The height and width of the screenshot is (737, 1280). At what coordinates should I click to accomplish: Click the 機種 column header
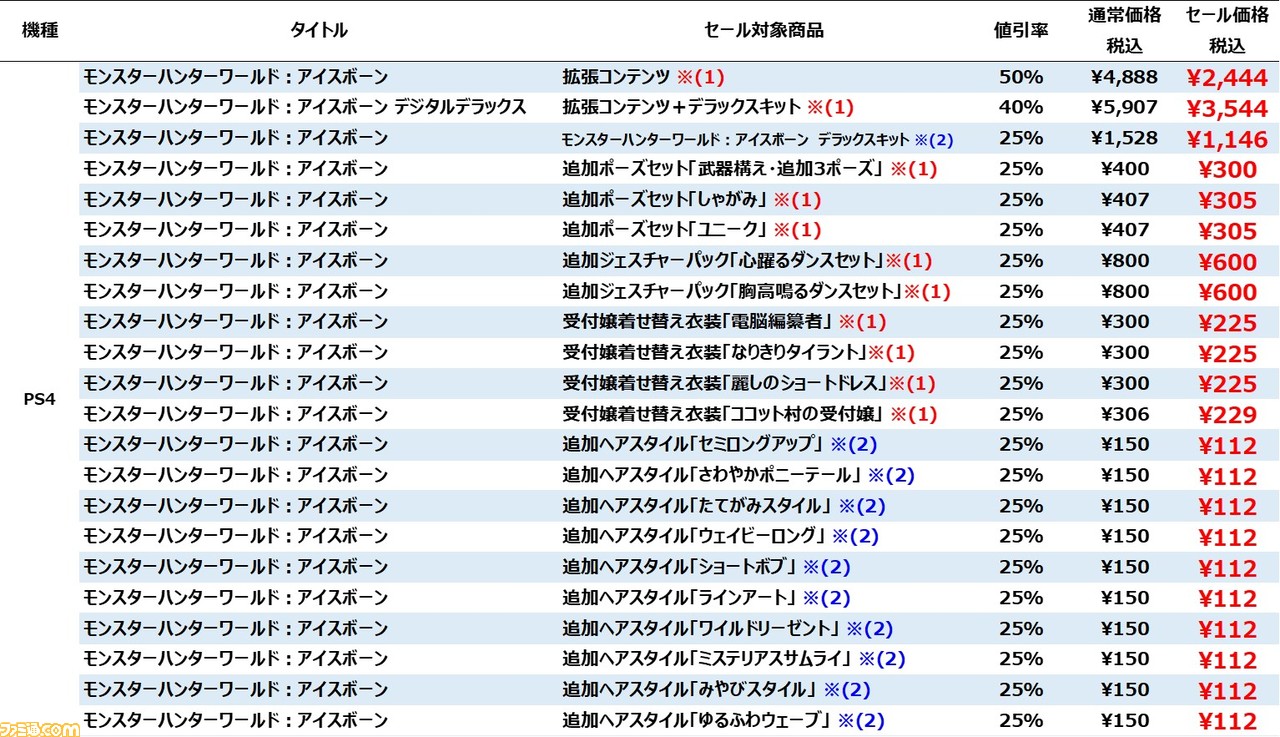[40, 30]
